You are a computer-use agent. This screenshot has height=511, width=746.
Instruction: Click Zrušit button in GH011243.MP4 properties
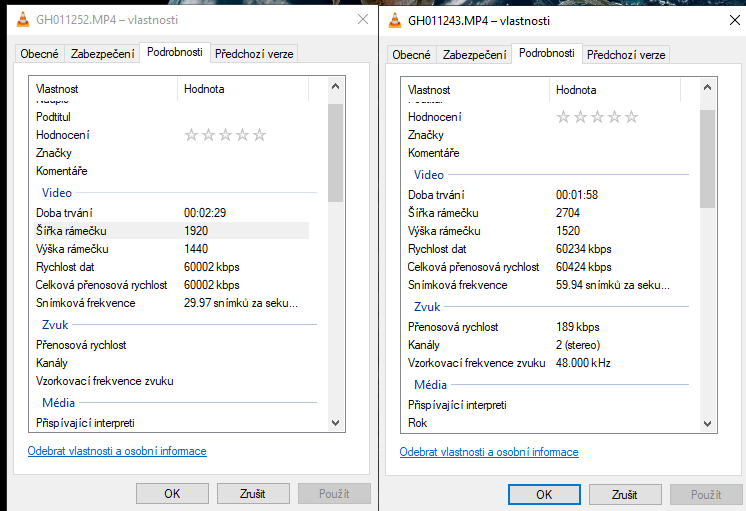[x=625, y=494]
